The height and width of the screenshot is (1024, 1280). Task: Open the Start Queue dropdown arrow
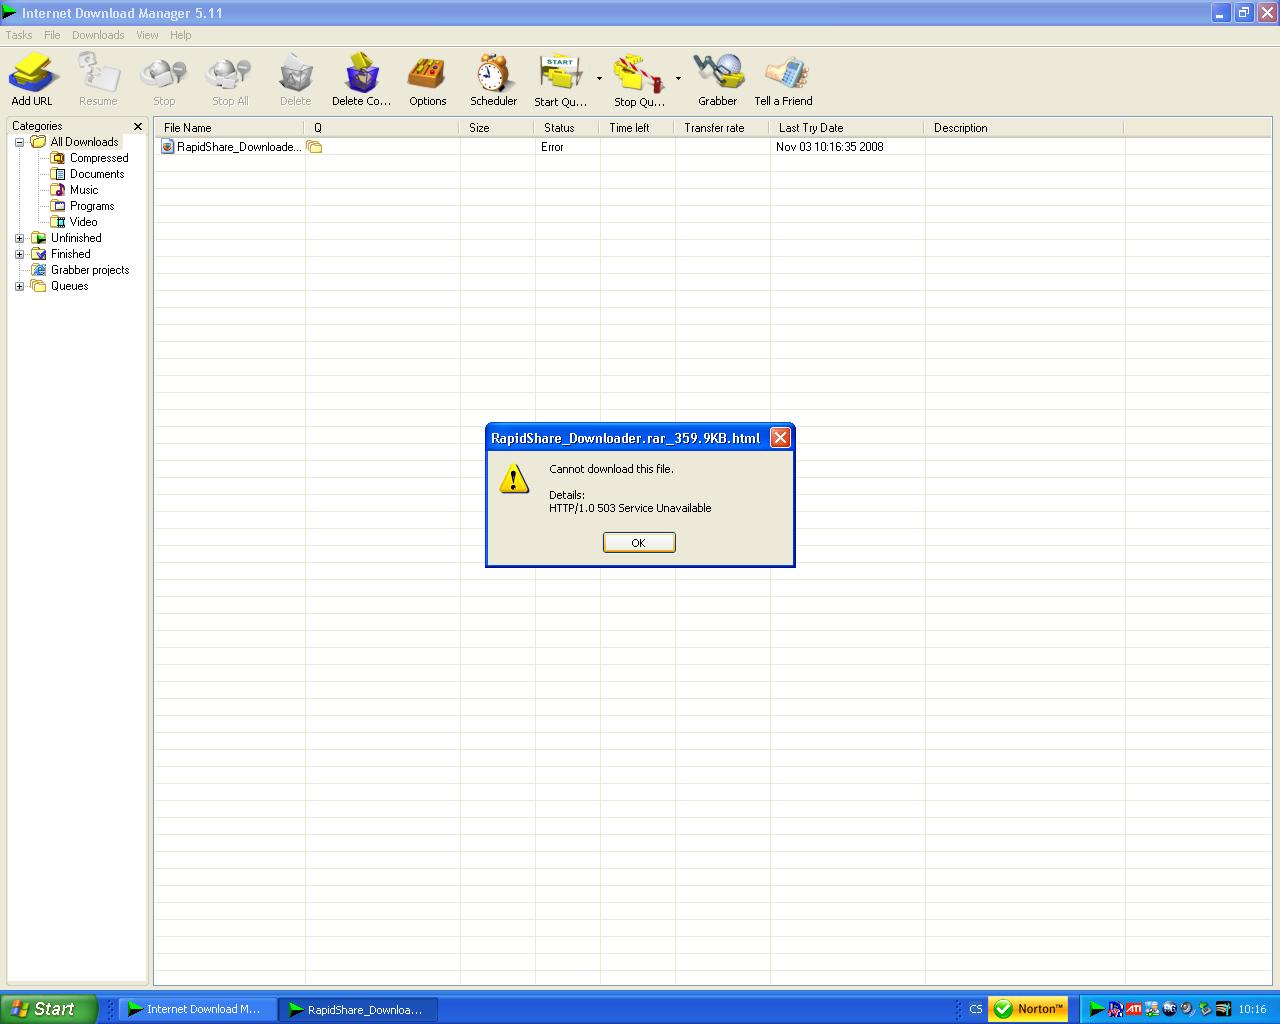[x=599, y=78]
